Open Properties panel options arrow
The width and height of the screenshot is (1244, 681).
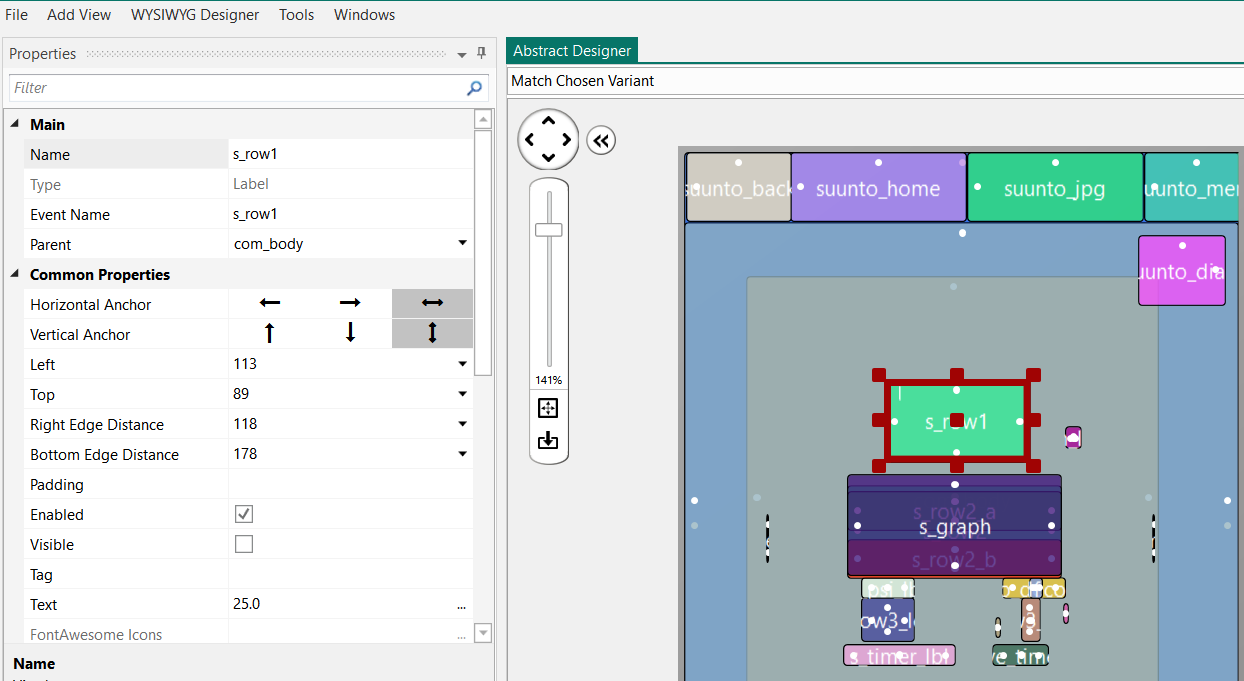click(462, 55)
